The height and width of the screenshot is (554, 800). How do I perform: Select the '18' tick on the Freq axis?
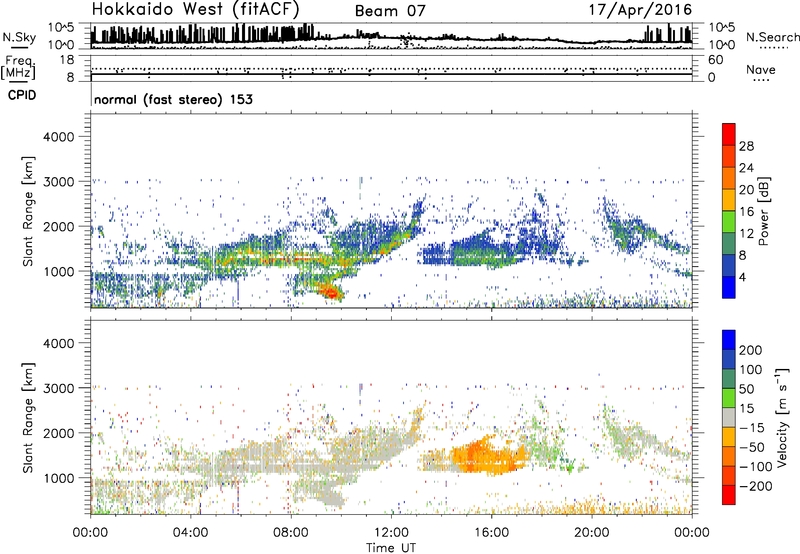pos(67,60)
